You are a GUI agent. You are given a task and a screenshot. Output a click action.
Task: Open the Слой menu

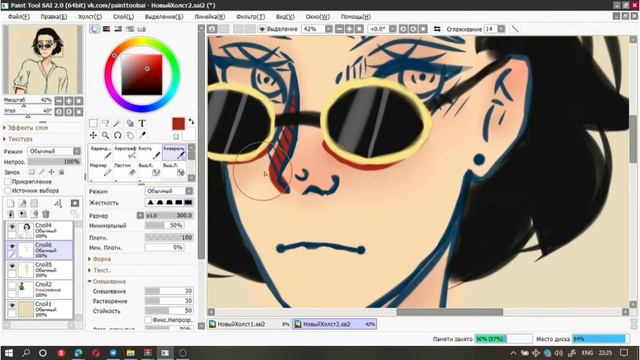(123, 17)
